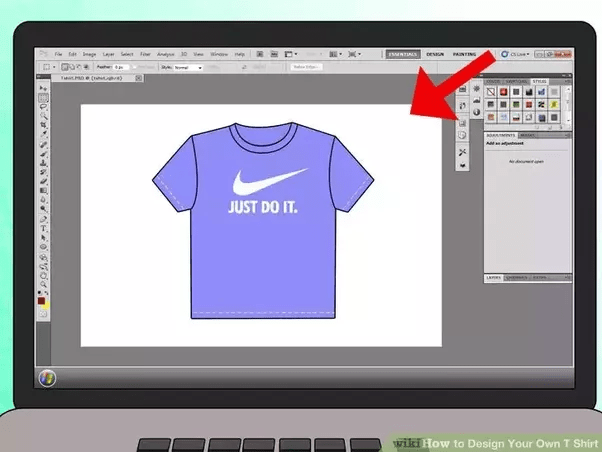Select the Brush tool

43,154
